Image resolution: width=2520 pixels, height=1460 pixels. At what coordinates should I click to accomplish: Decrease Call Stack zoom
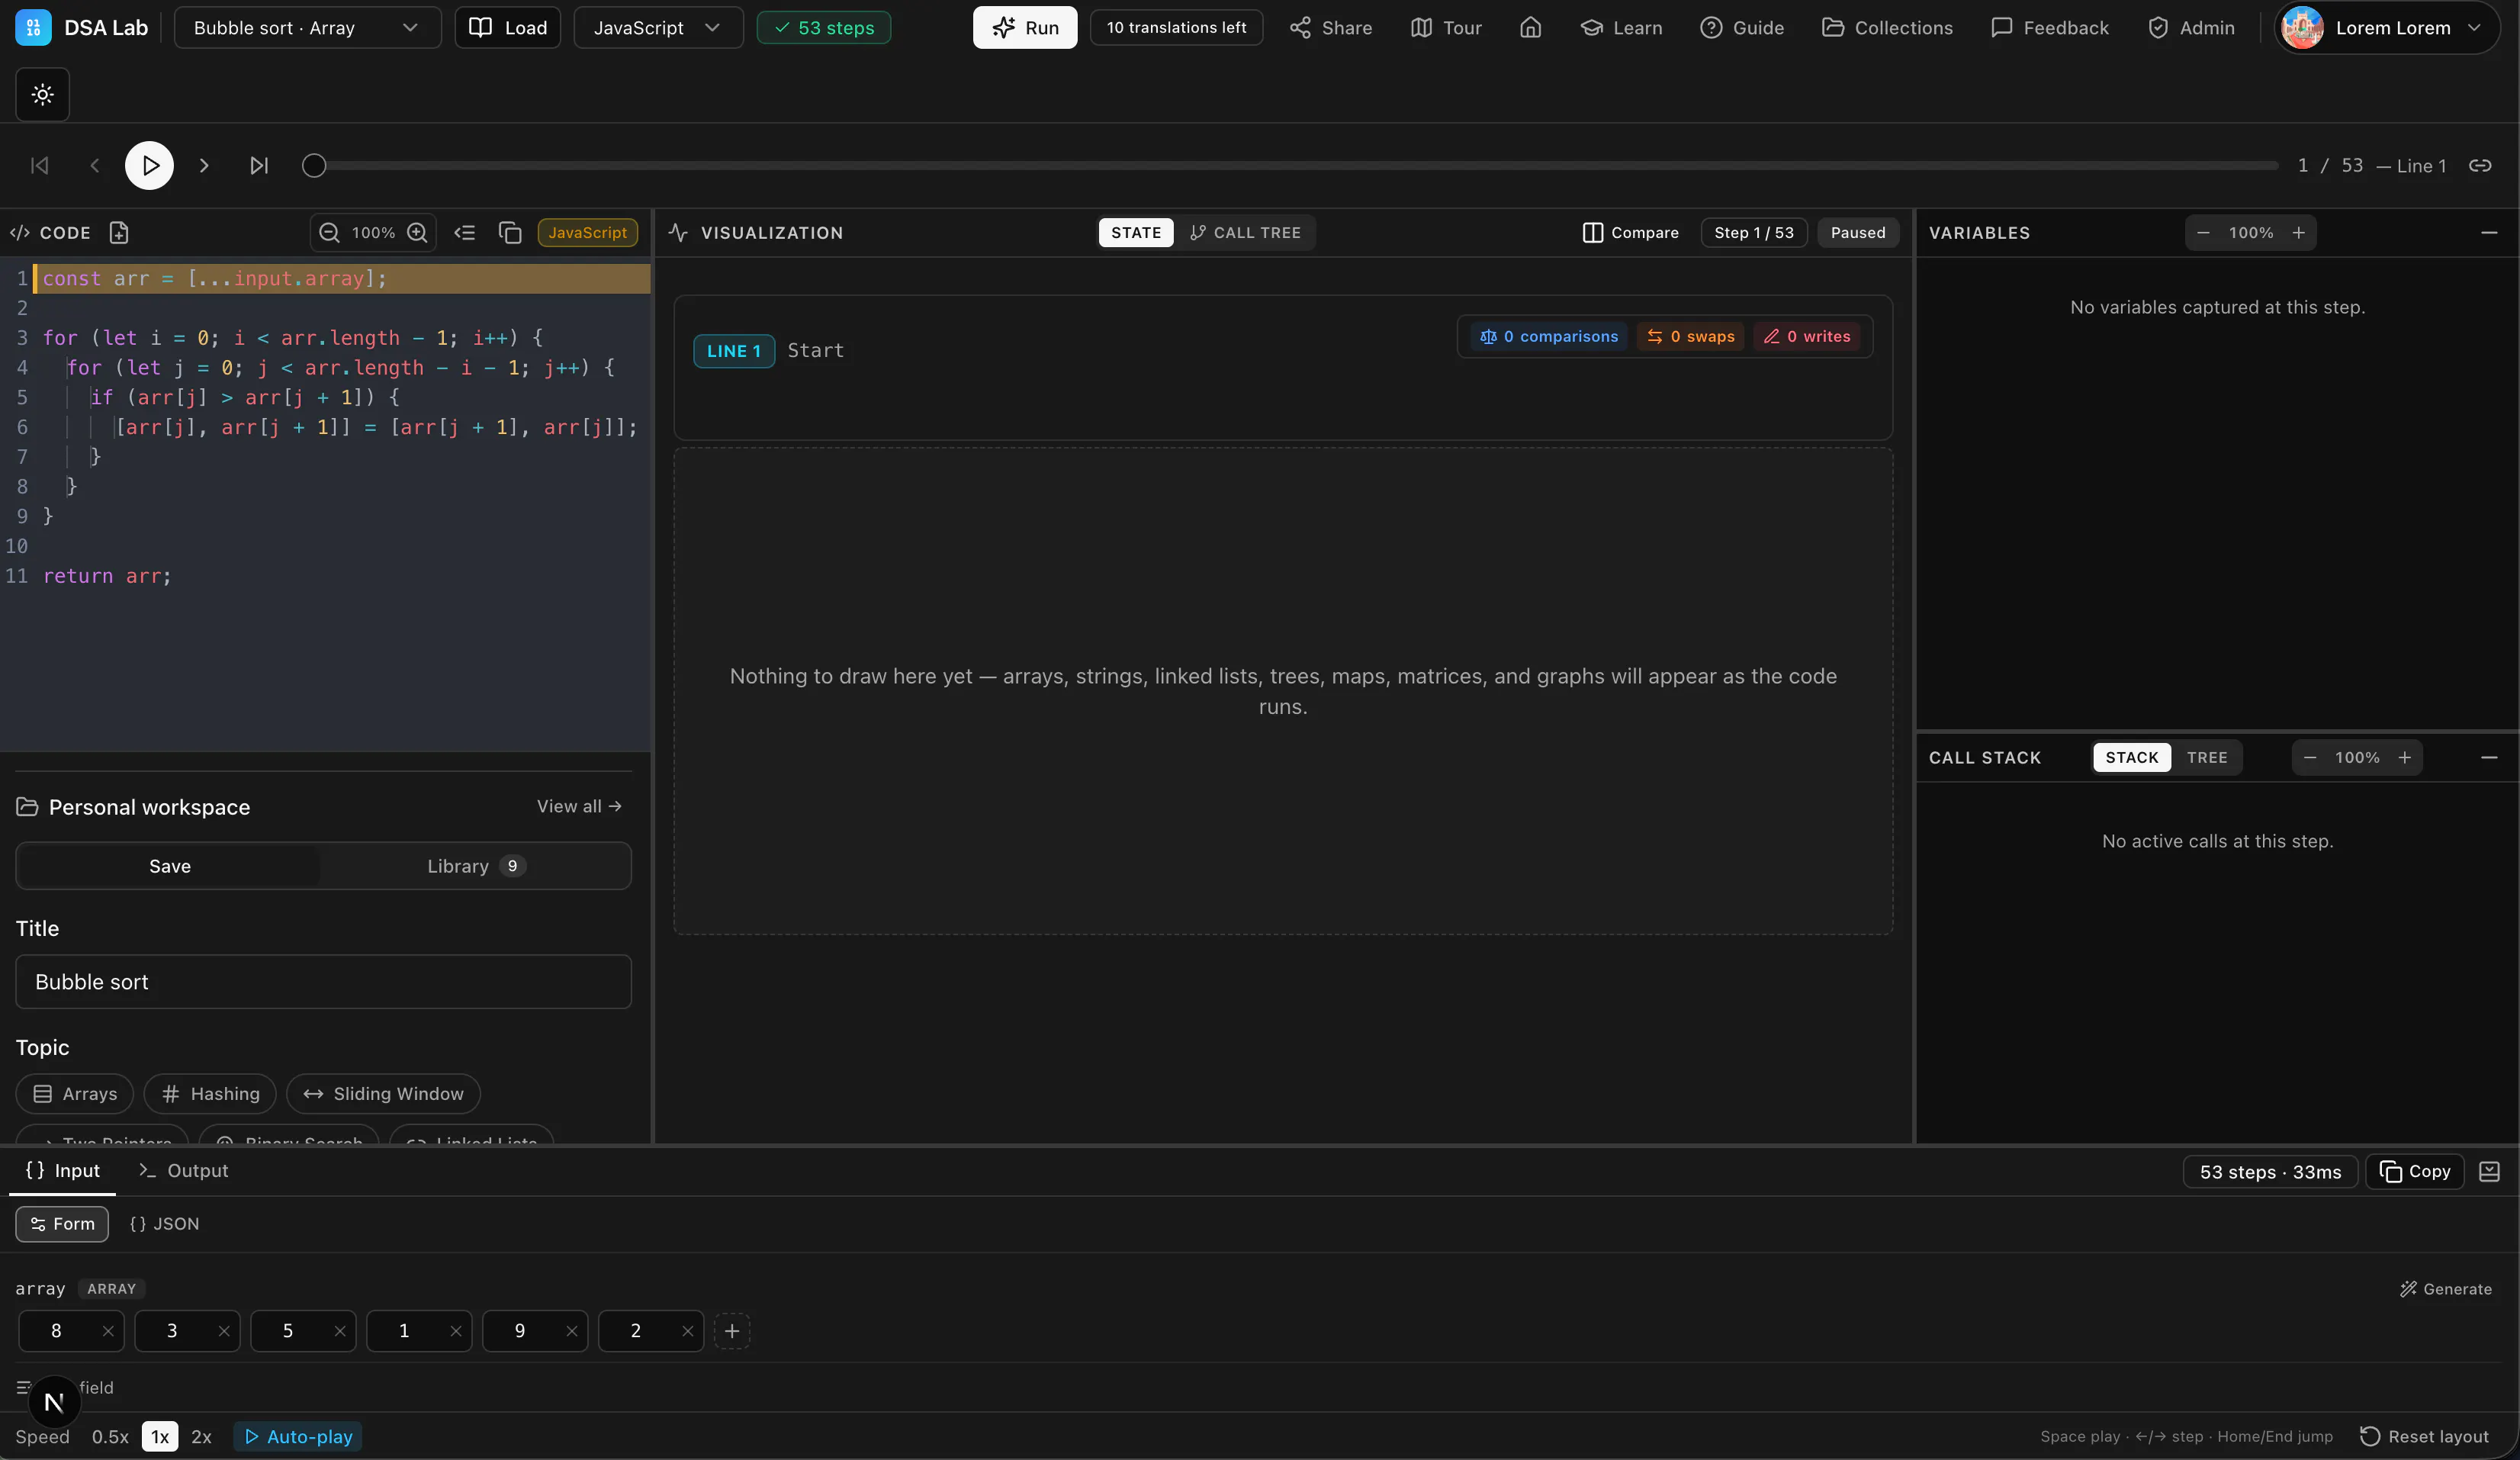[x=2310, y=758]
